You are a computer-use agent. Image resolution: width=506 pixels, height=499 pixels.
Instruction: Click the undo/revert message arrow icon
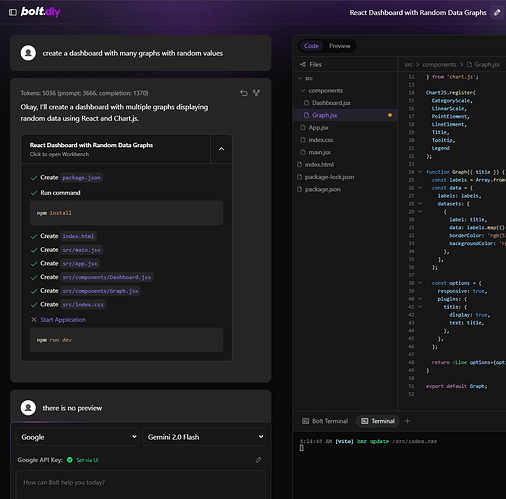point(244,93)
